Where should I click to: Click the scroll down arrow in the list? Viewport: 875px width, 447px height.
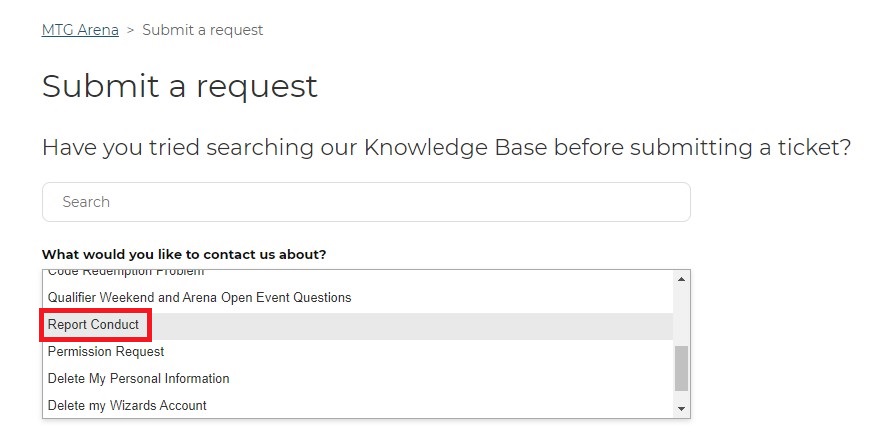tap(682, 408)
